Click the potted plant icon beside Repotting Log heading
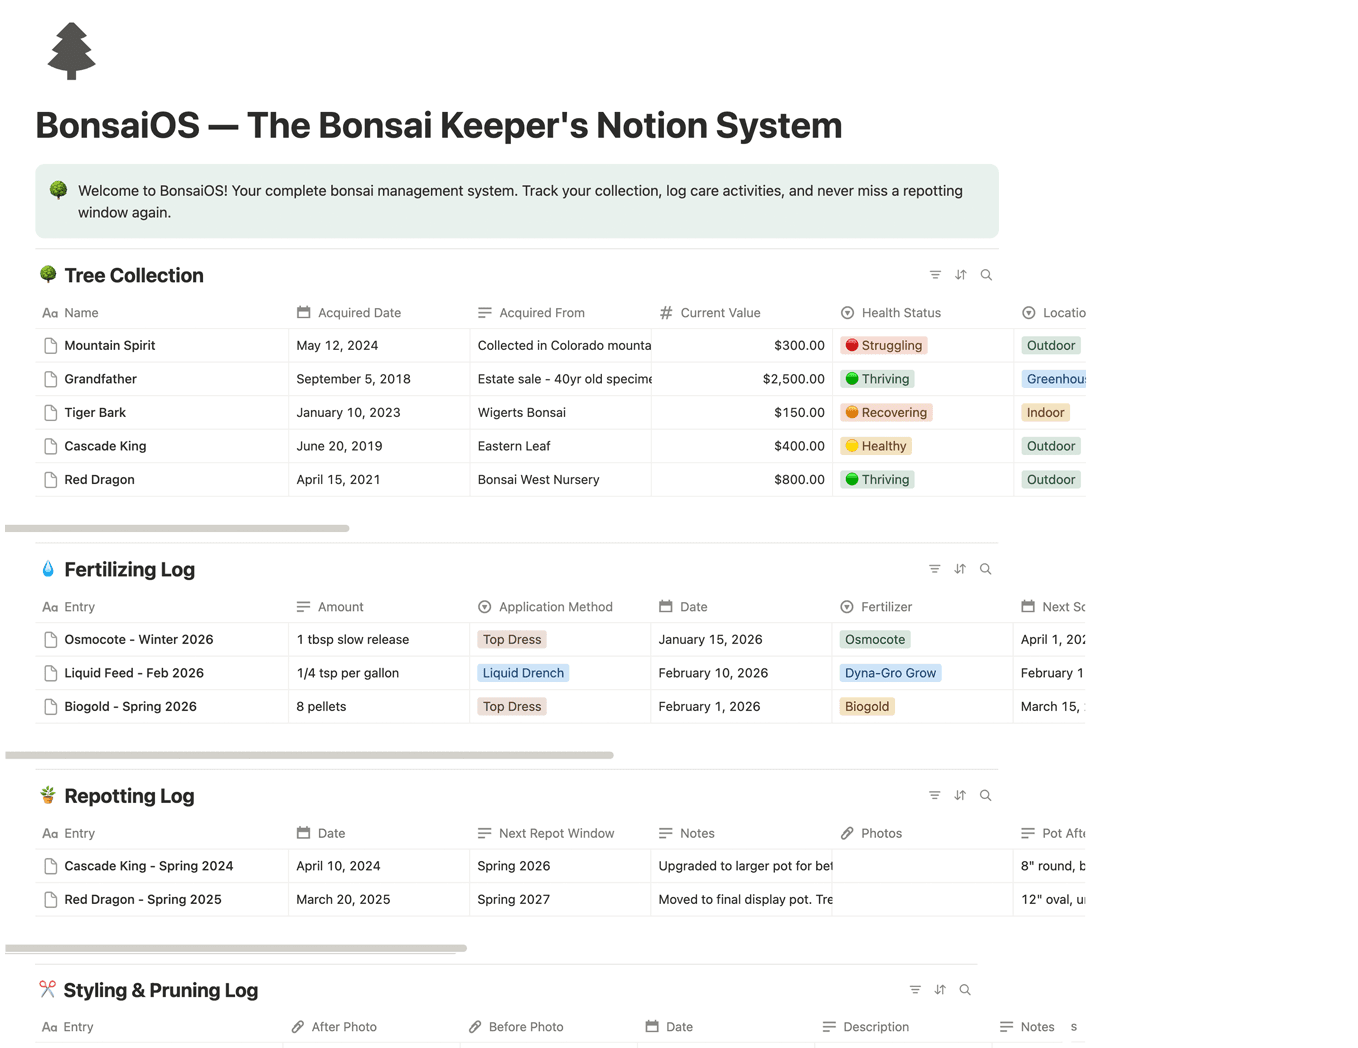The height and width of the screenshot is (1048, 1358). pyautogui.click(x=48, y=795)
